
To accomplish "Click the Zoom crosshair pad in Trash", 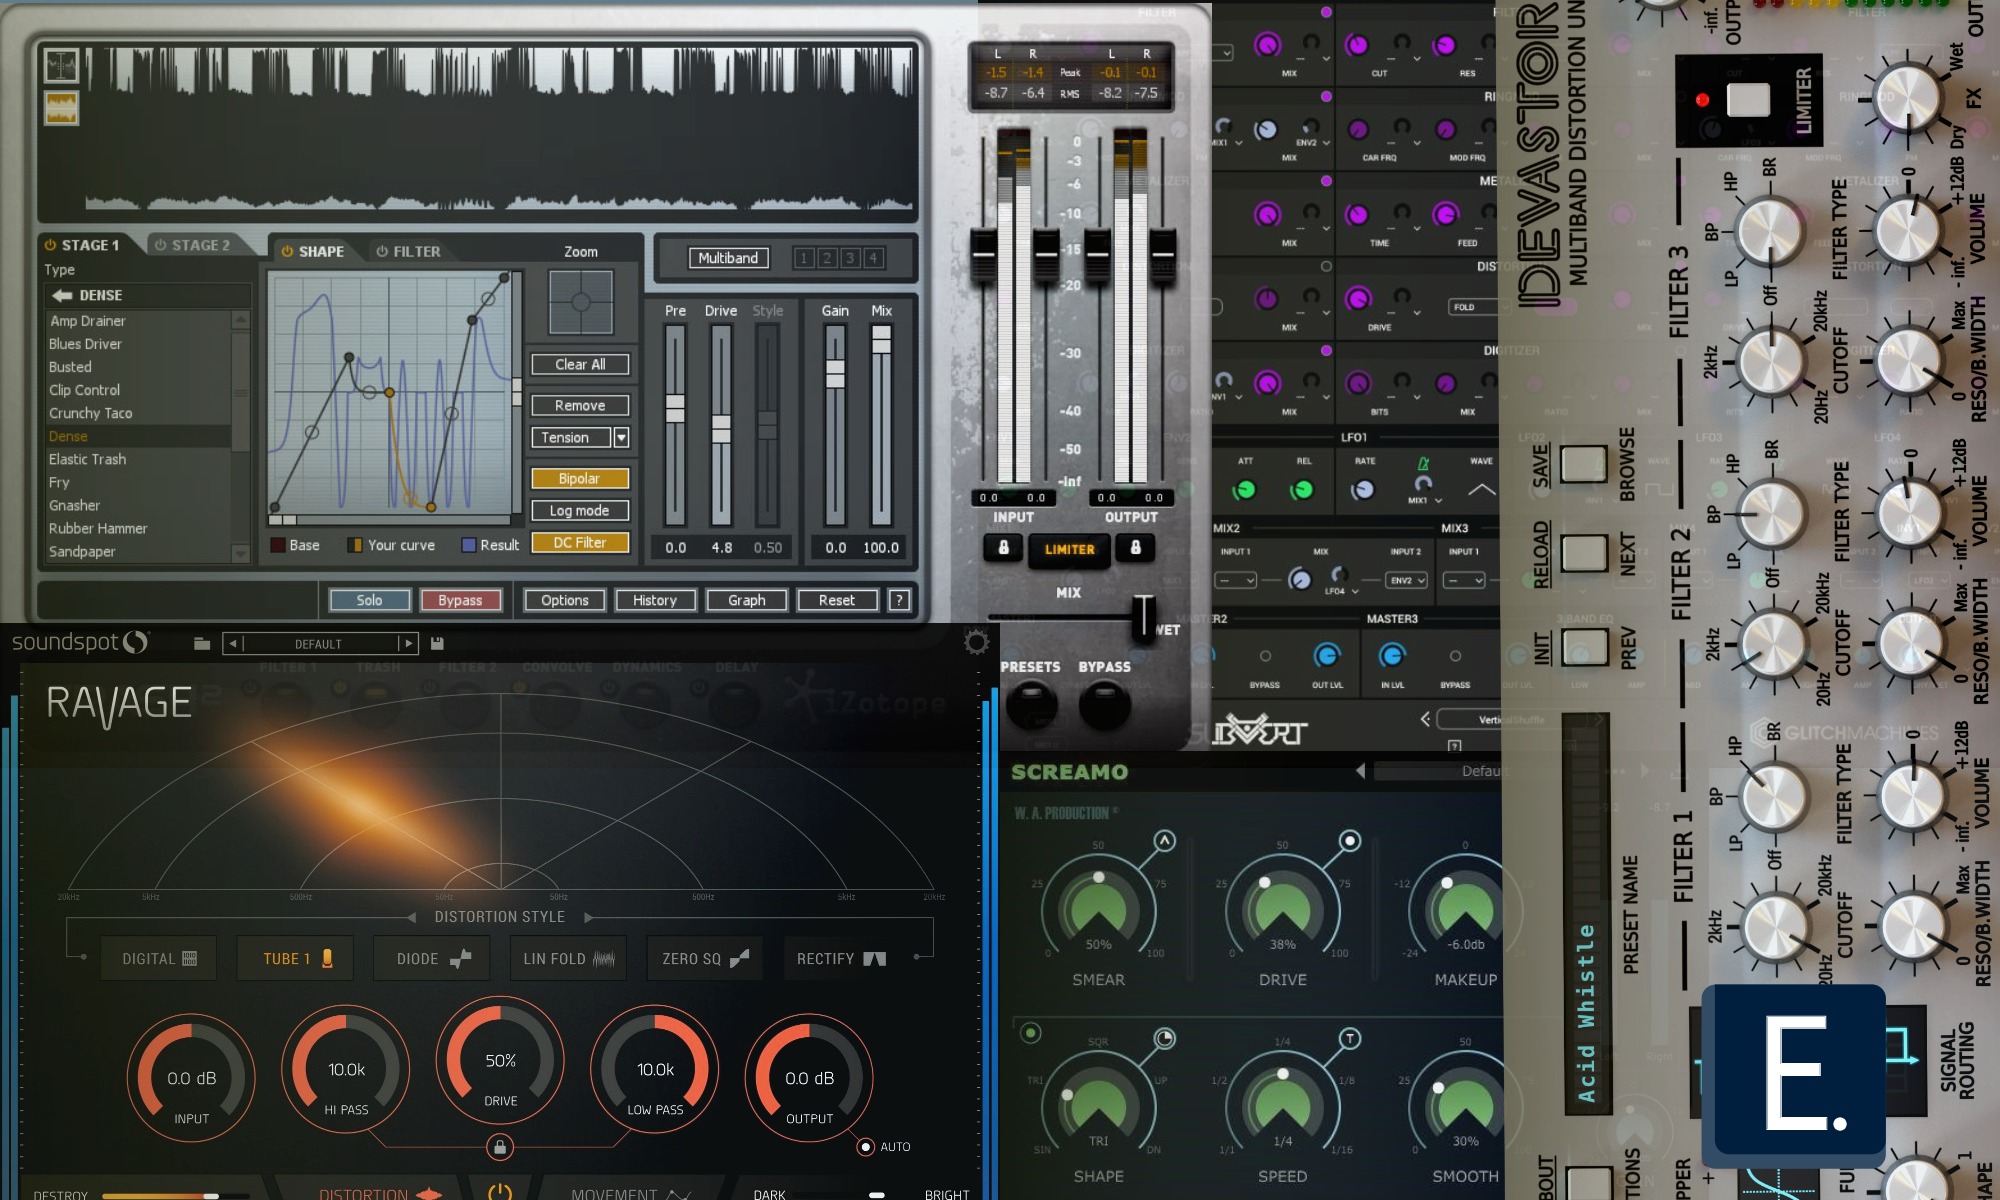I will click(x=581, y=302).
